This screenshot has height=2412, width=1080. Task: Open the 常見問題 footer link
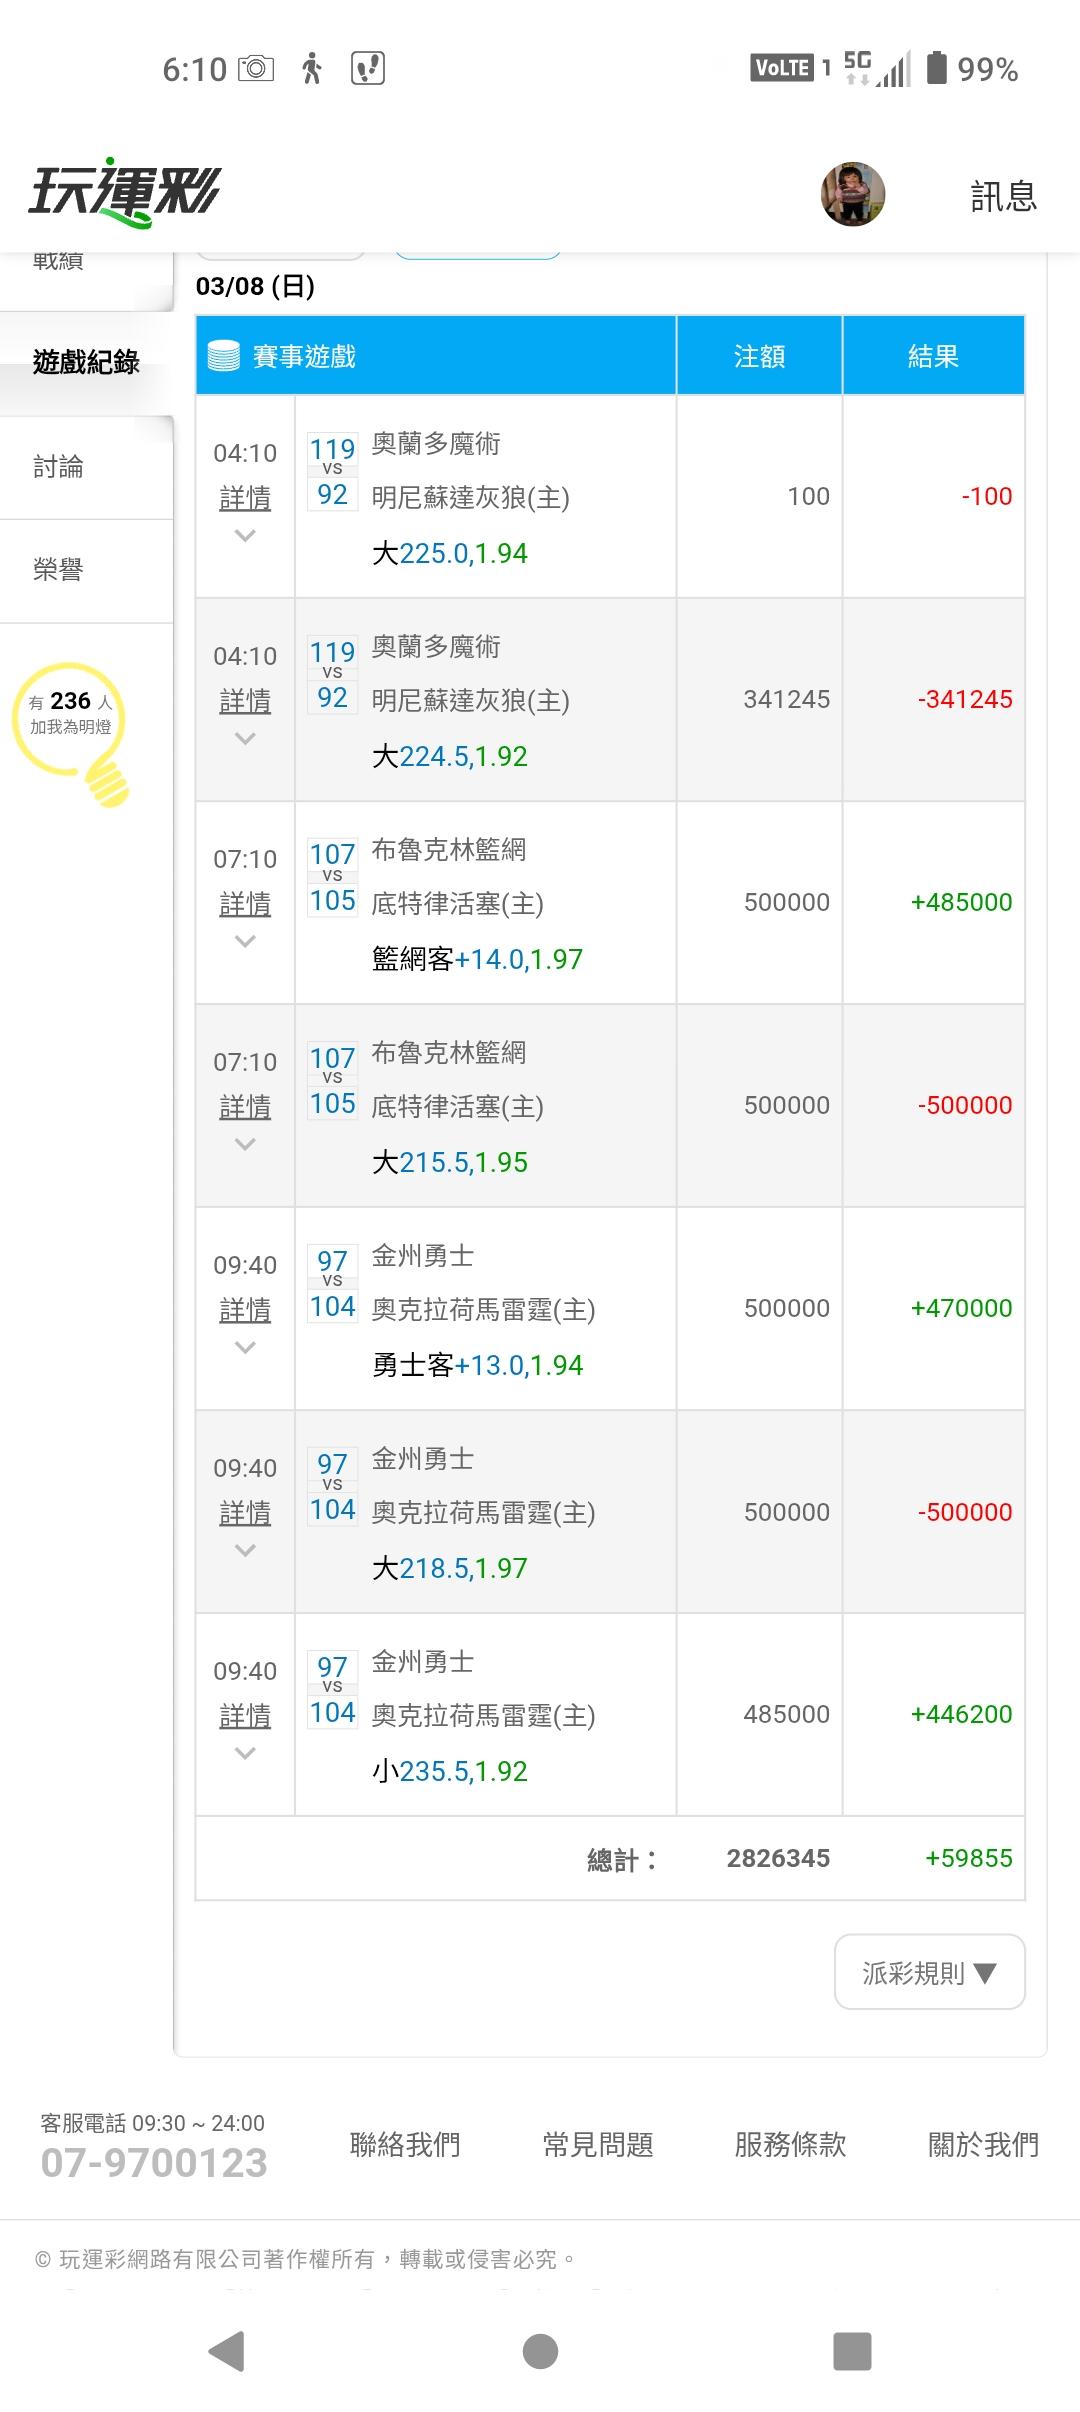tap(598, 2144)
